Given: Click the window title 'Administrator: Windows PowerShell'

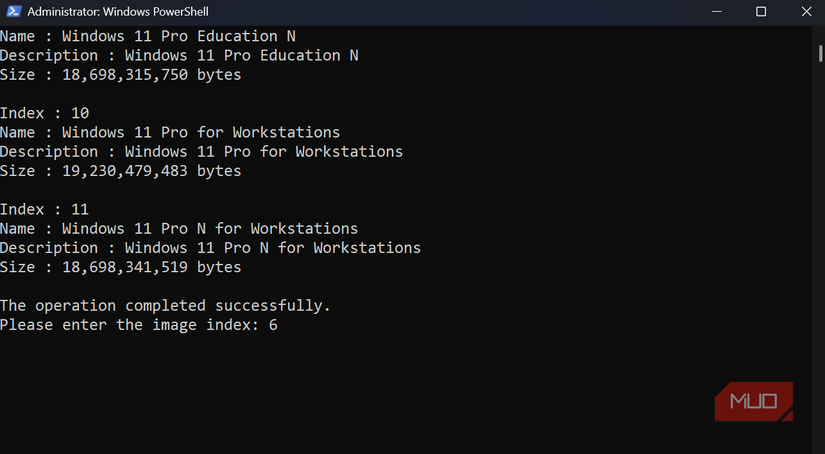Looking at the screenshot, I should click(x=118, y=12).
